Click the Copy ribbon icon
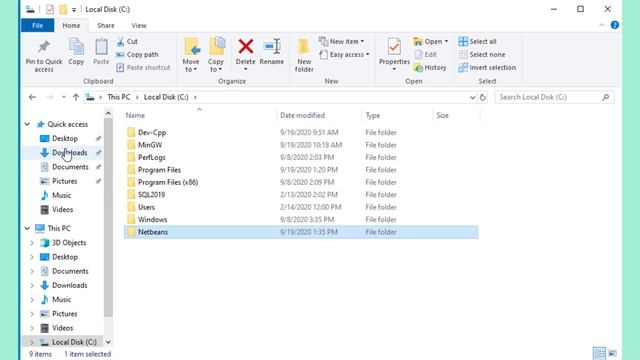 [x=76, y=51]
